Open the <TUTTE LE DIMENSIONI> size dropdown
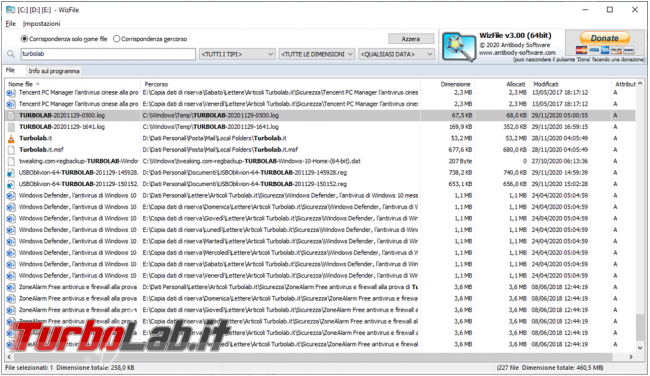The width and height of the screenshot is (650, 376). 317,54
